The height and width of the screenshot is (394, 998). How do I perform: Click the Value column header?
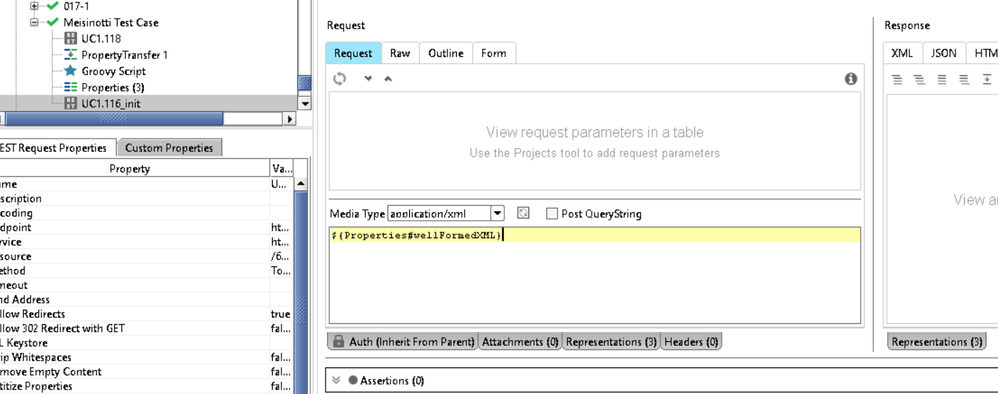[281, 169]
